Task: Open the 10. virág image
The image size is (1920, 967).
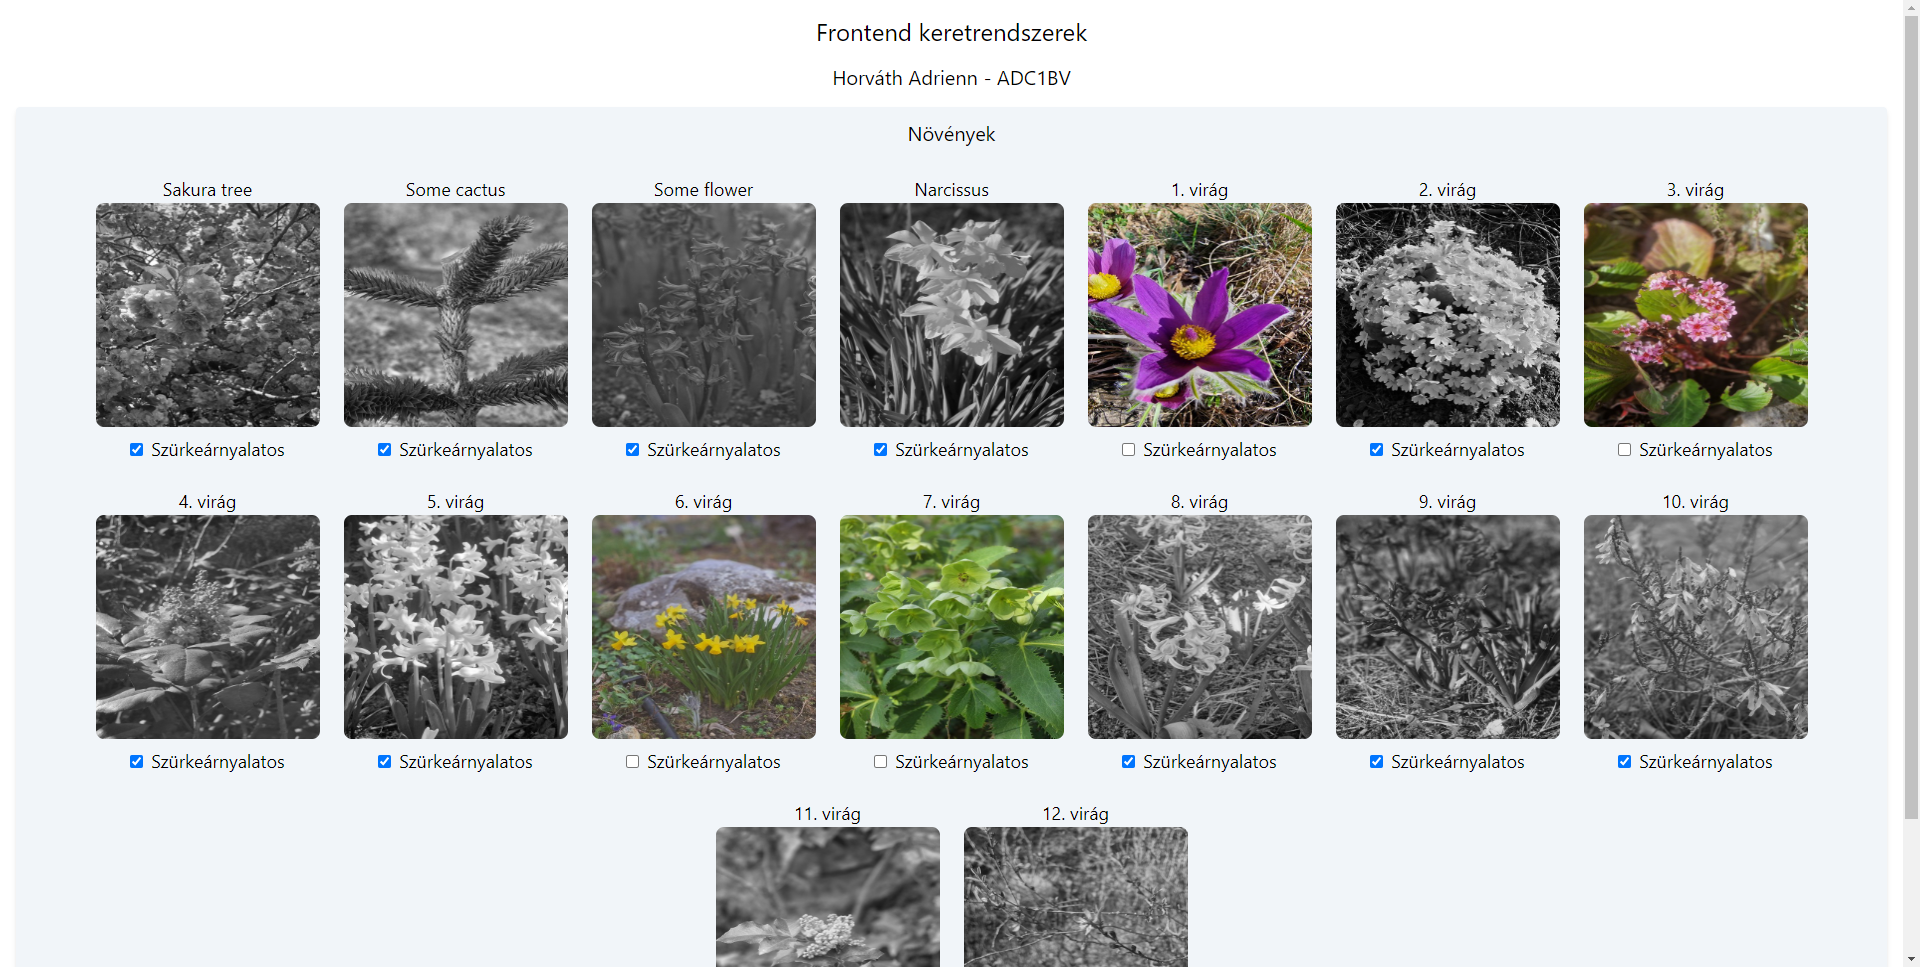Action: 1696,627
